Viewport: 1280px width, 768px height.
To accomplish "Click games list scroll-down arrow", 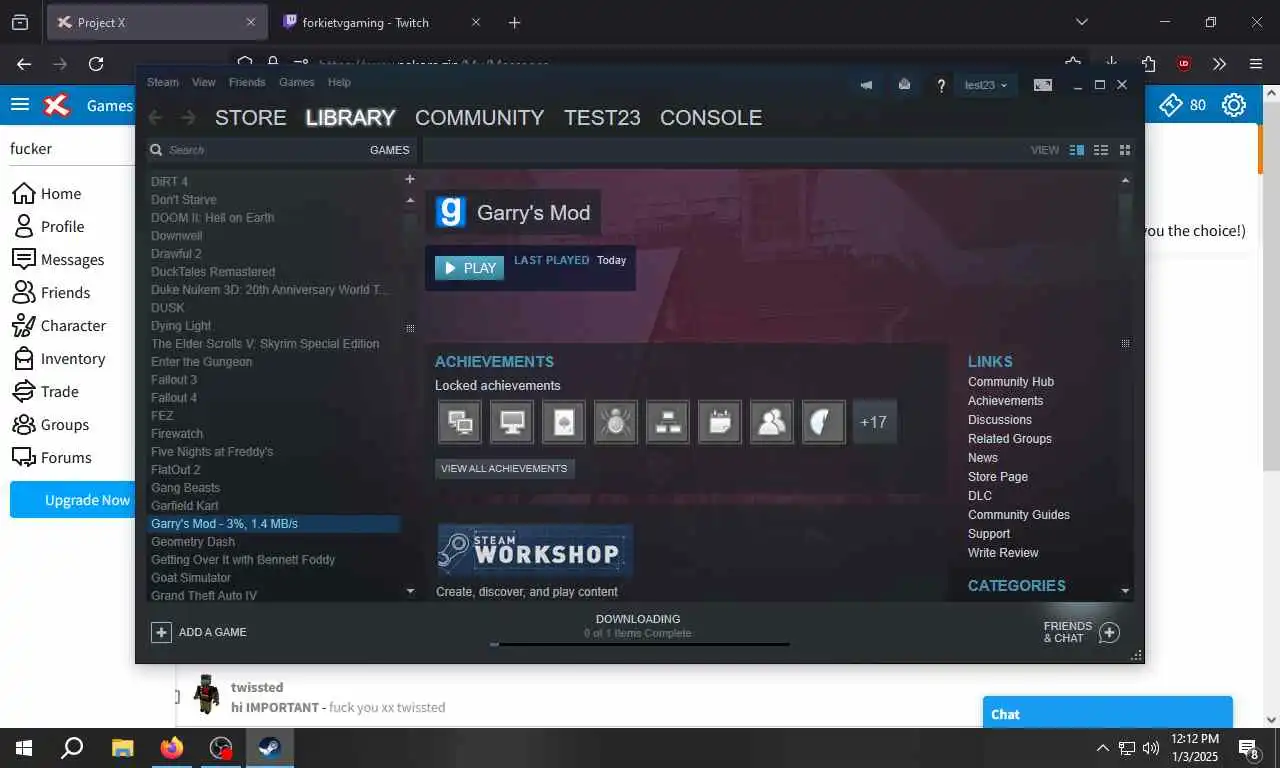I will pyautogui.click(x=410, y=592).
